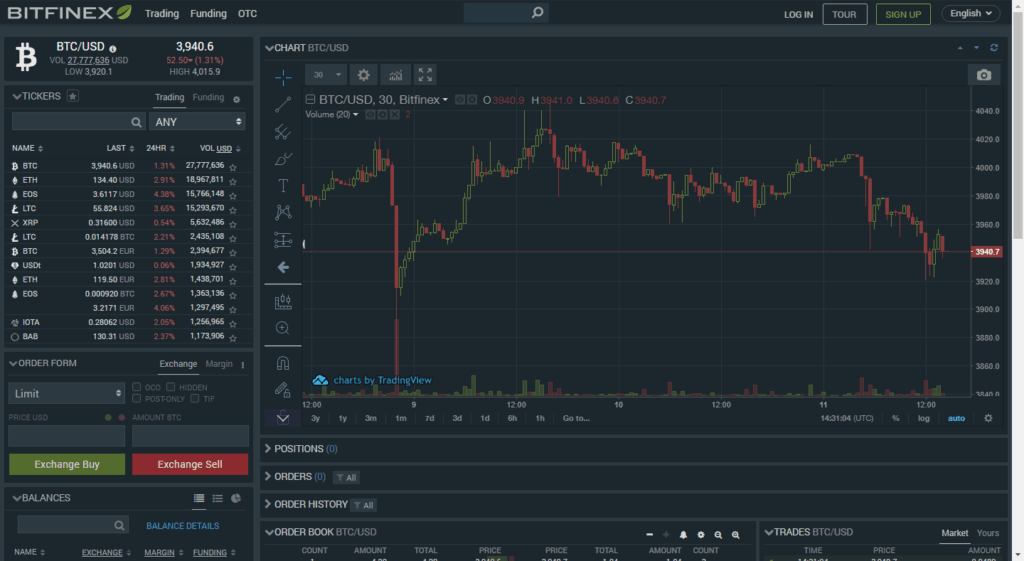Click order book alert bell icon
Screen dimensions: 1024x561
(683, 535)
